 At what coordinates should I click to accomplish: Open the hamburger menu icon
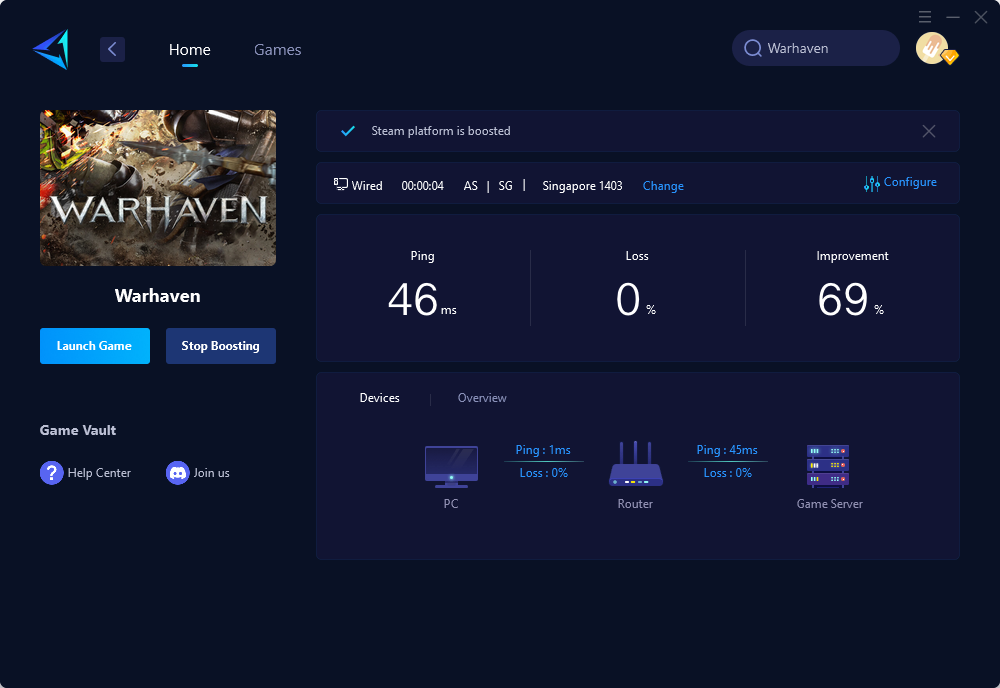[x=925, y=17]
